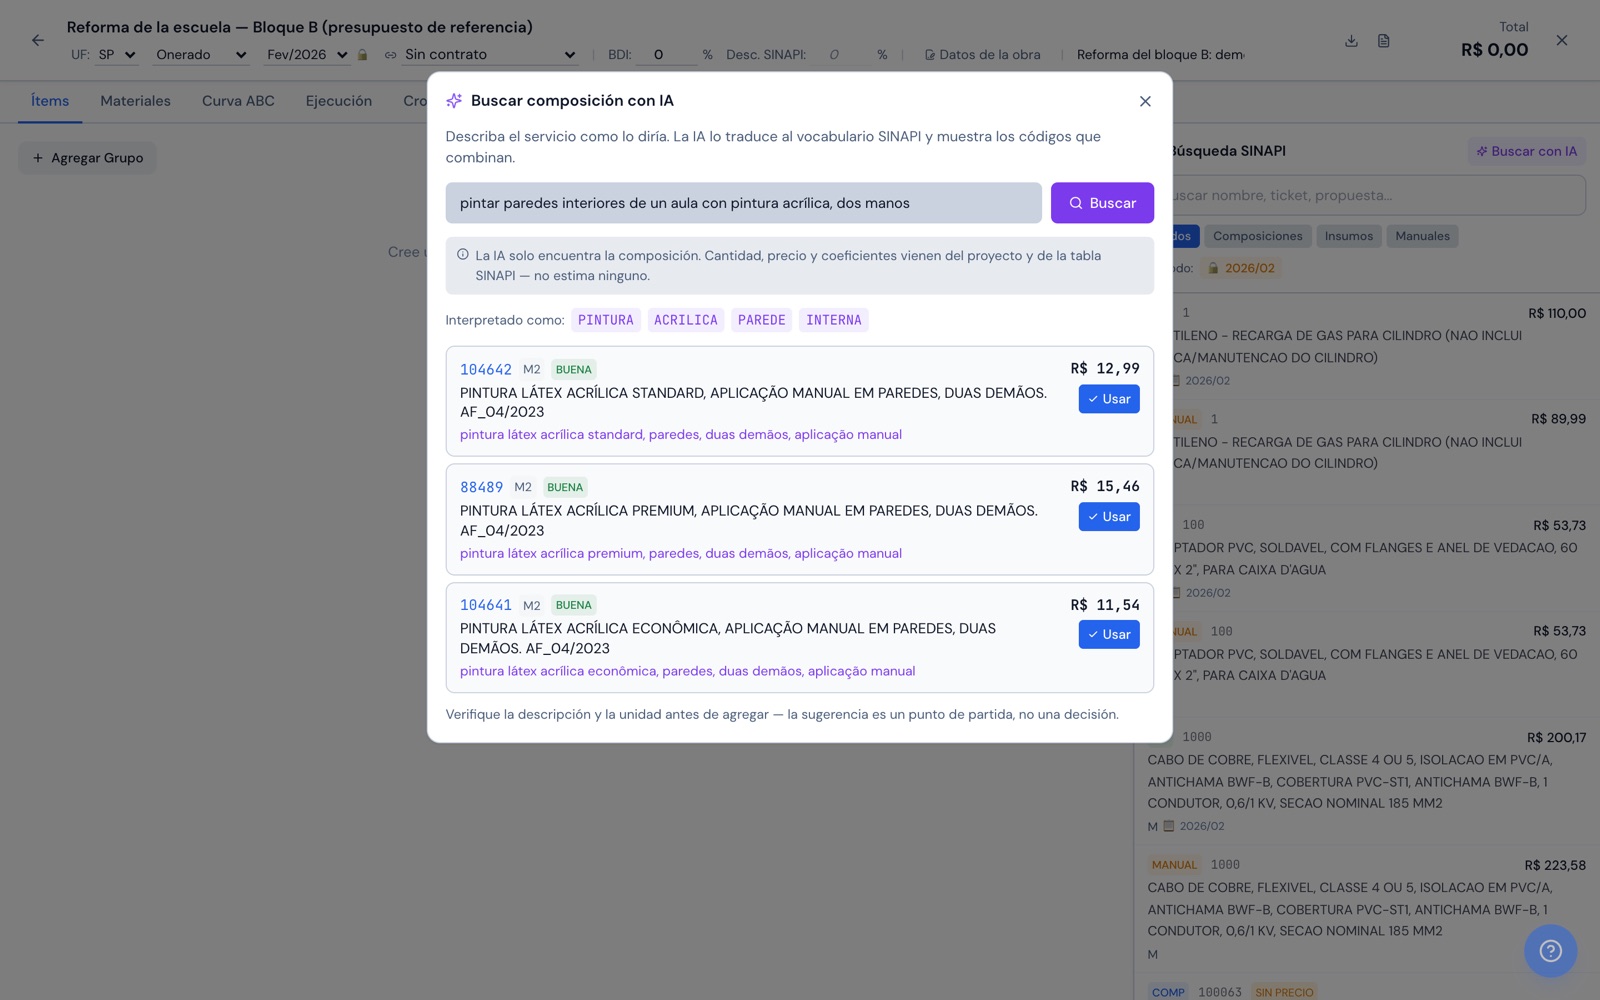This screenshot has width=1600, height=1000.
Task: Select the R$ 200,17 cabo de cobre result
Action: [x=1367, y=782]
